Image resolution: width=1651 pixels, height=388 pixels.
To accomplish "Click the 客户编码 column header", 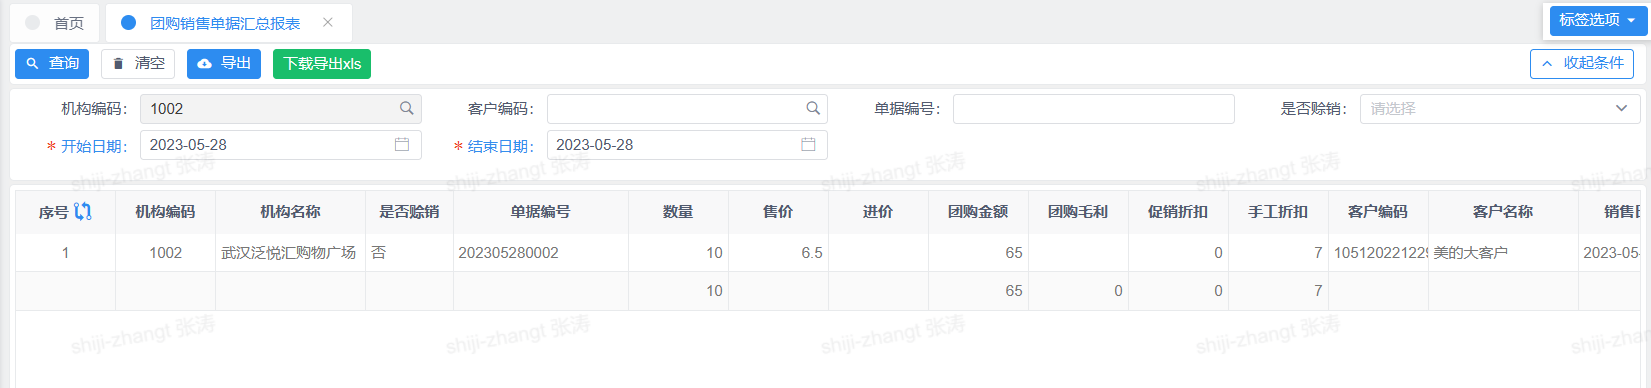I will pos(1378,212).
